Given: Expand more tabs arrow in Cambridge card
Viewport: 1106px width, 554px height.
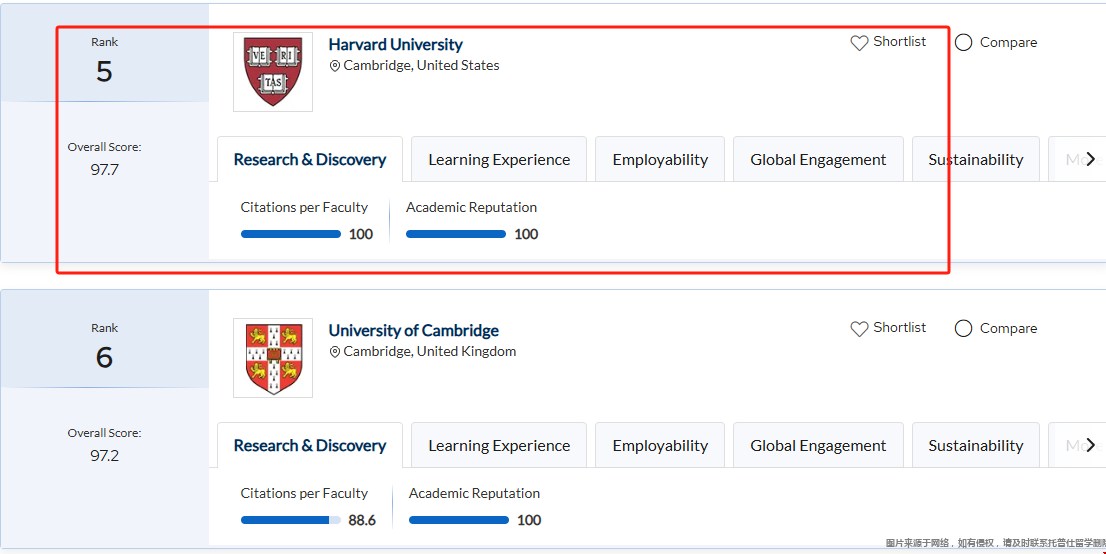Looking at the screenshot, I should 1090,445.
